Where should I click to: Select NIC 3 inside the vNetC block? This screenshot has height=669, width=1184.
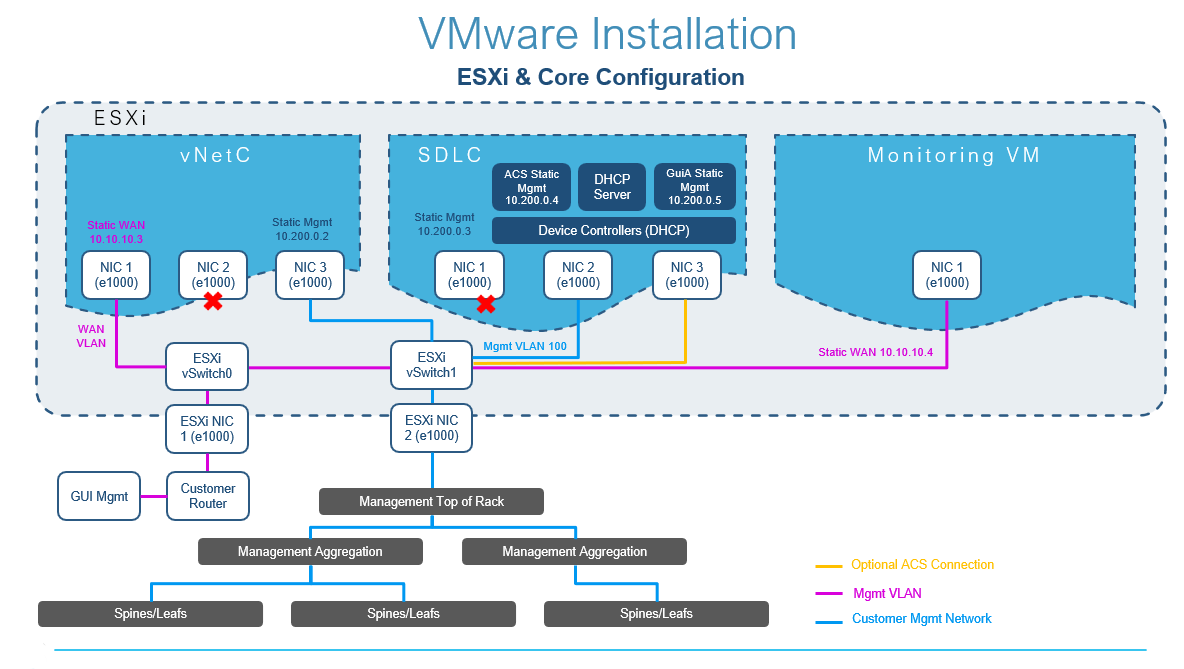(309, 275)
